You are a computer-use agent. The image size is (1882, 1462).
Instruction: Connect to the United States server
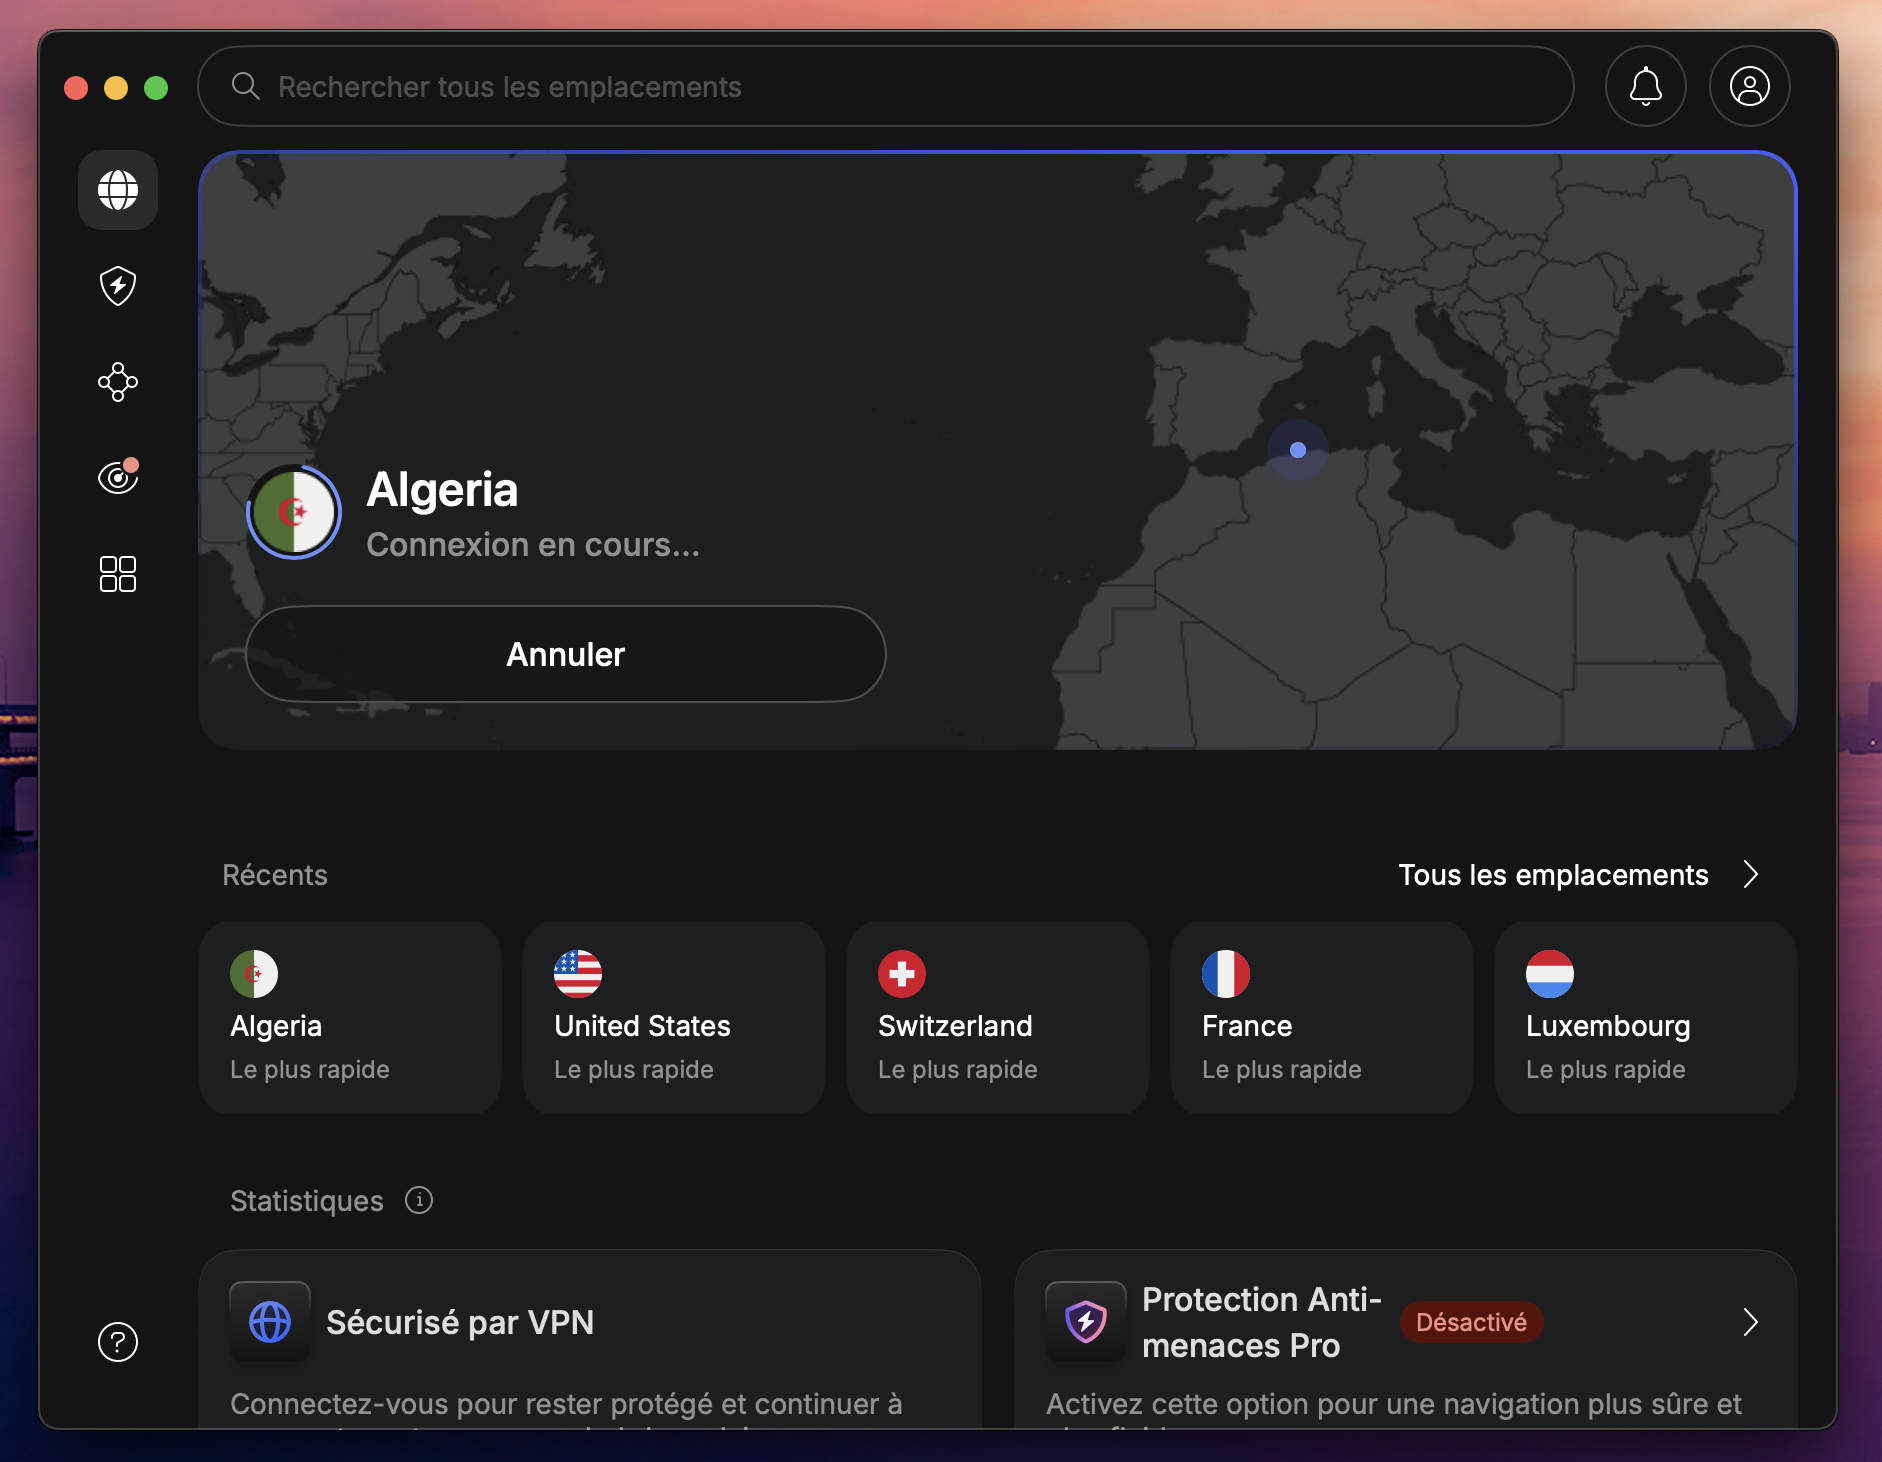click(x=673, y=1017)
